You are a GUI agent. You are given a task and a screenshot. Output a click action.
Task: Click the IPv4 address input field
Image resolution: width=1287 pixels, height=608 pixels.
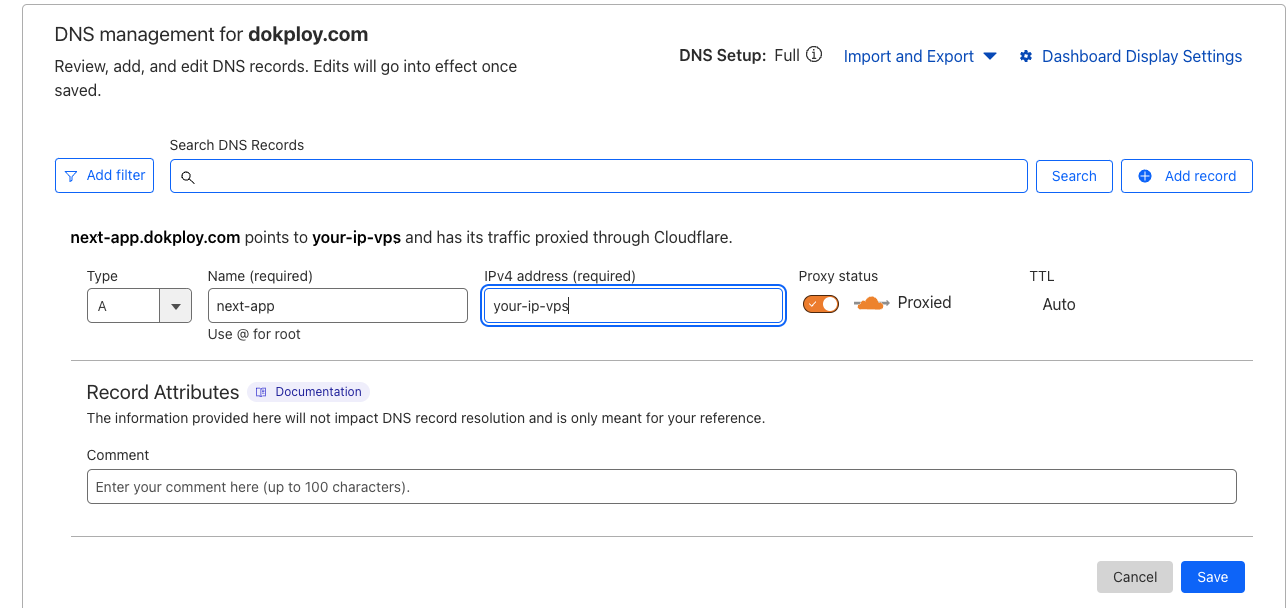(633, 306)
